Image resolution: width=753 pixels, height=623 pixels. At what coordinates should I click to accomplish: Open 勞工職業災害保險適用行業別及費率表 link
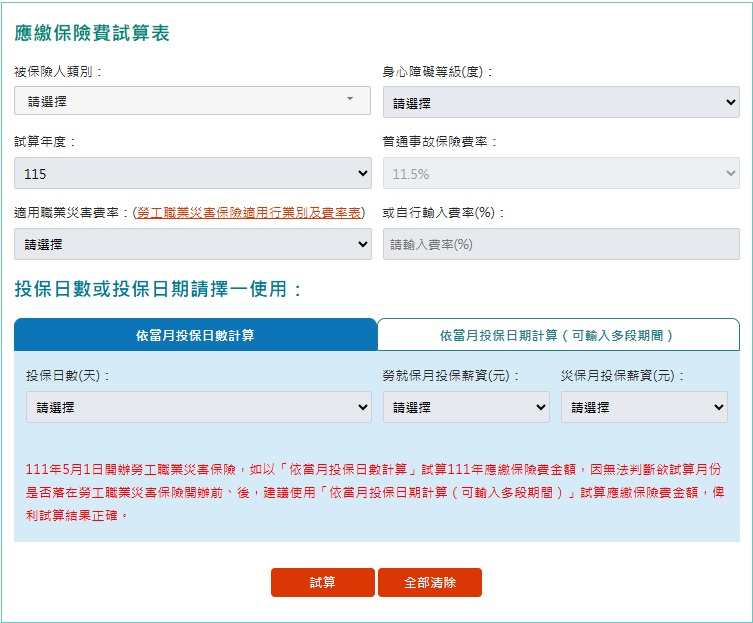tap(249, 213)
